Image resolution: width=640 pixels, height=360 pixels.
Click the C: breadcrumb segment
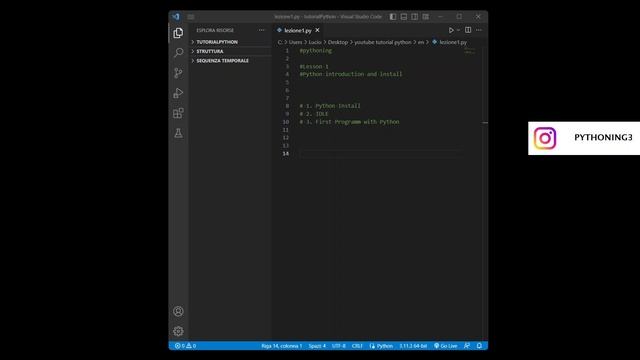(280, 42)
